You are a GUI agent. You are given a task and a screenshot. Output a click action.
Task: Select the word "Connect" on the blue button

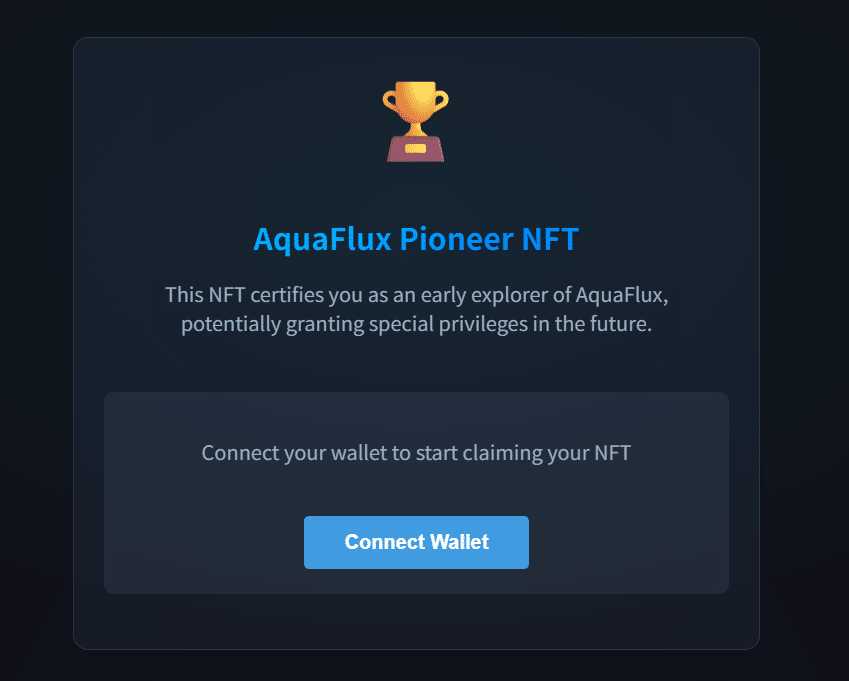coord(385,542)
